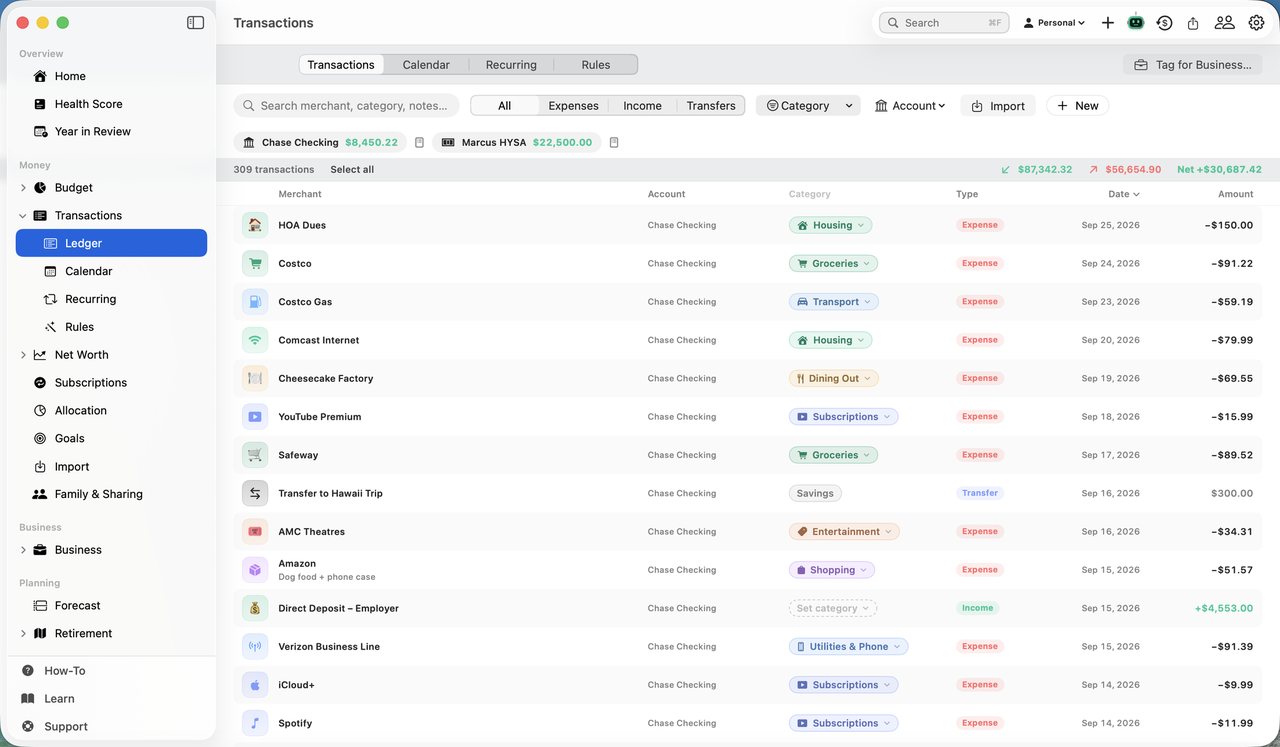
Task: Collapse the Transactions sidebar section
Action: (23, 216)
